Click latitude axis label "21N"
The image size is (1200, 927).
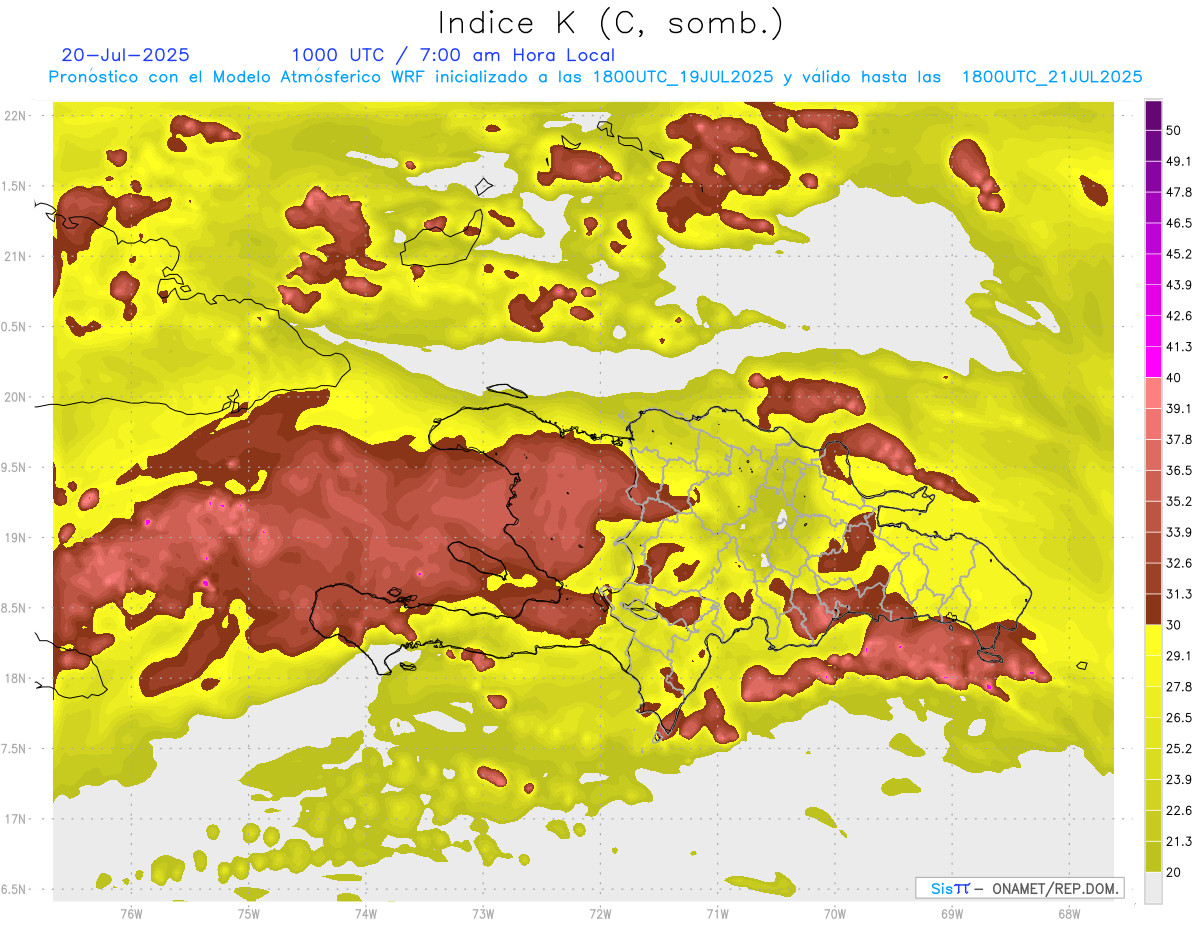tap(15, 256)
